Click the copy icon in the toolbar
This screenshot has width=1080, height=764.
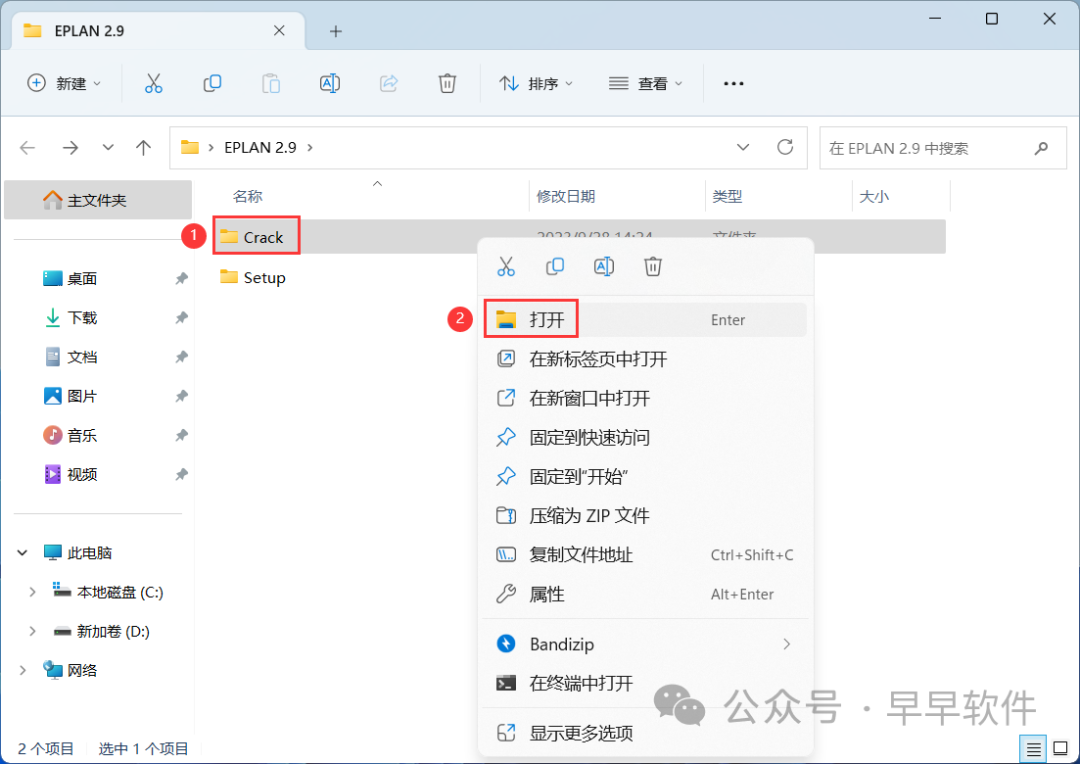click(212, 84)
